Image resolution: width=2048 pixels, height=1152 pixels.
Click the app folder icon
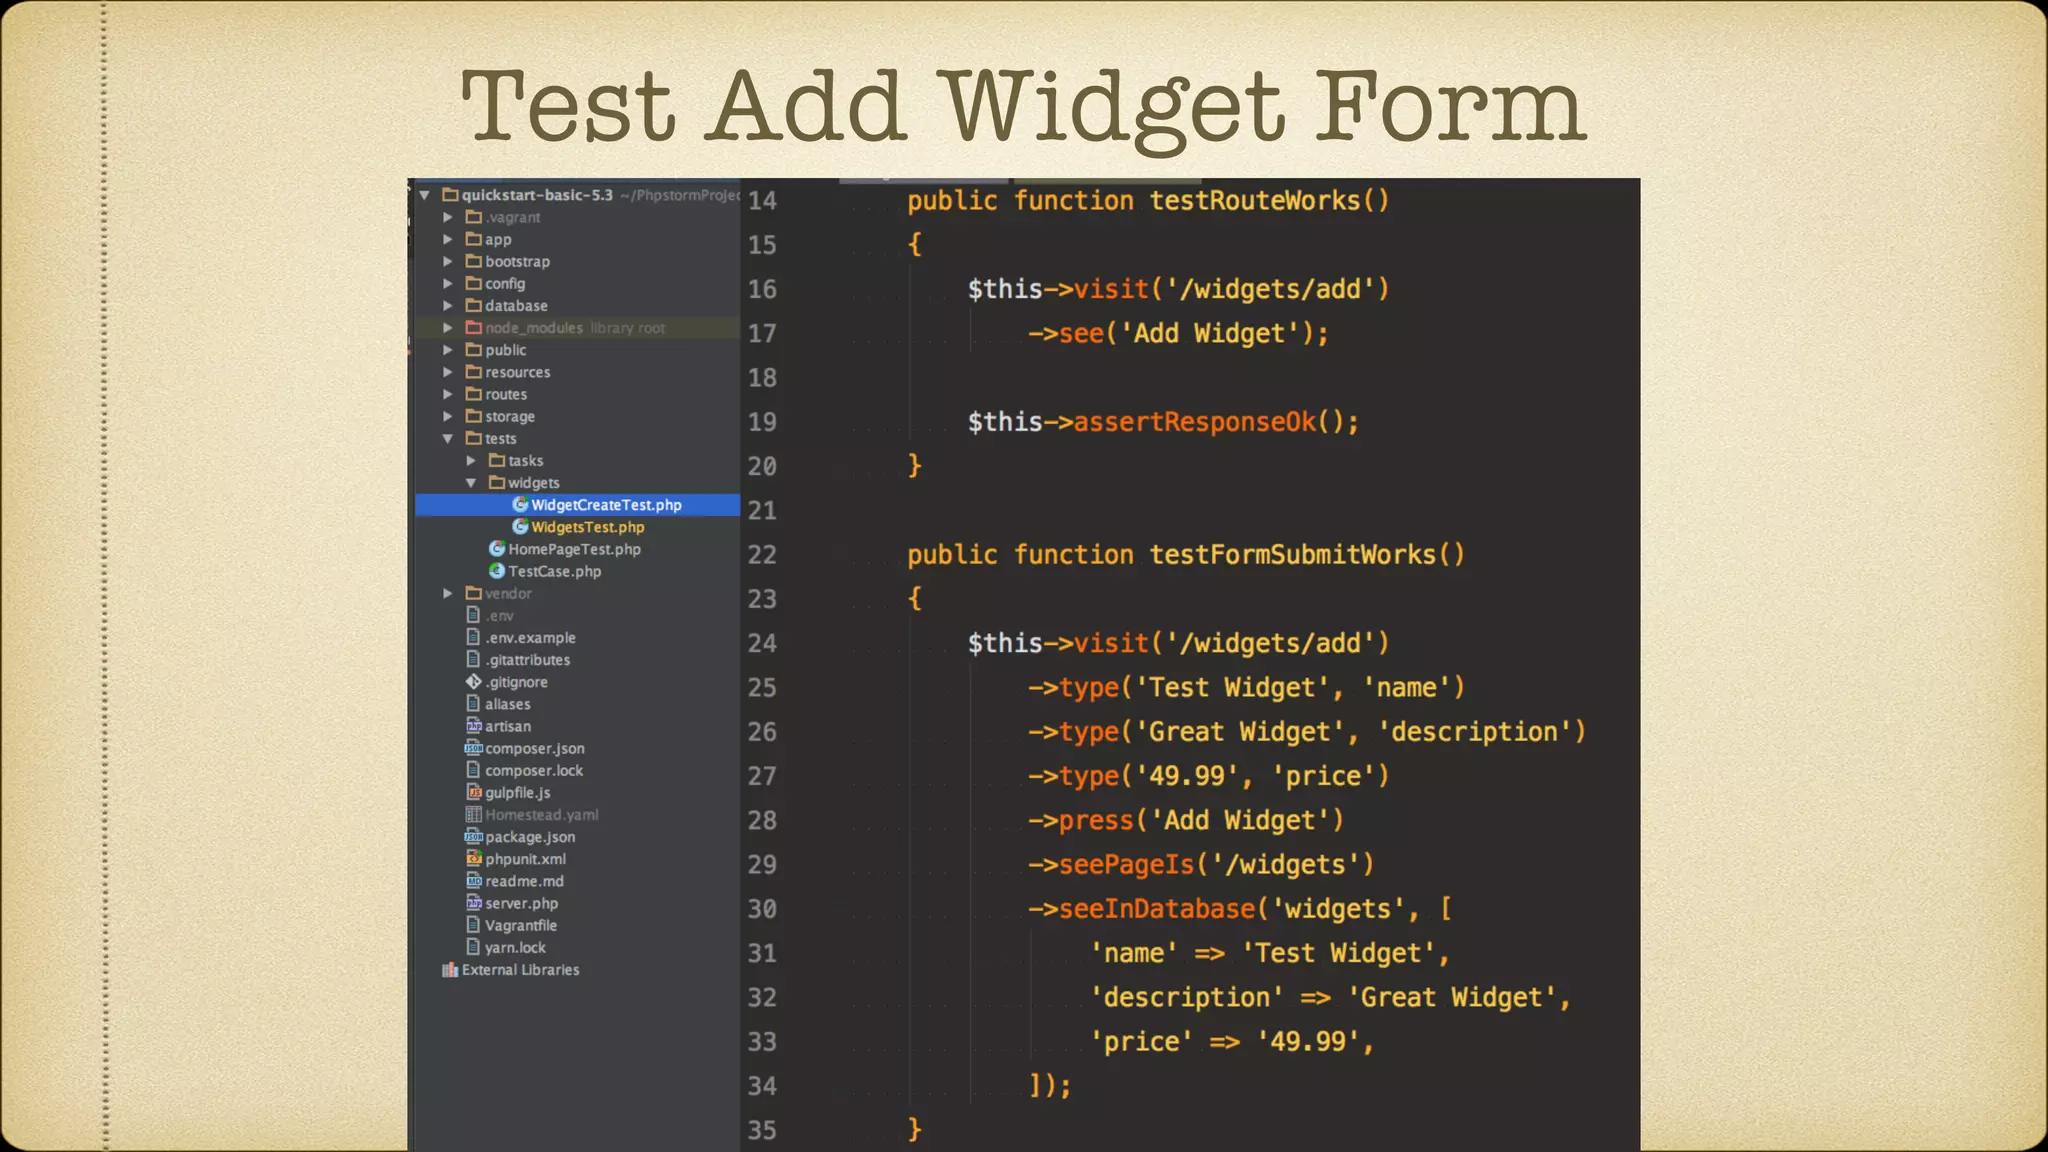(474, 239)
